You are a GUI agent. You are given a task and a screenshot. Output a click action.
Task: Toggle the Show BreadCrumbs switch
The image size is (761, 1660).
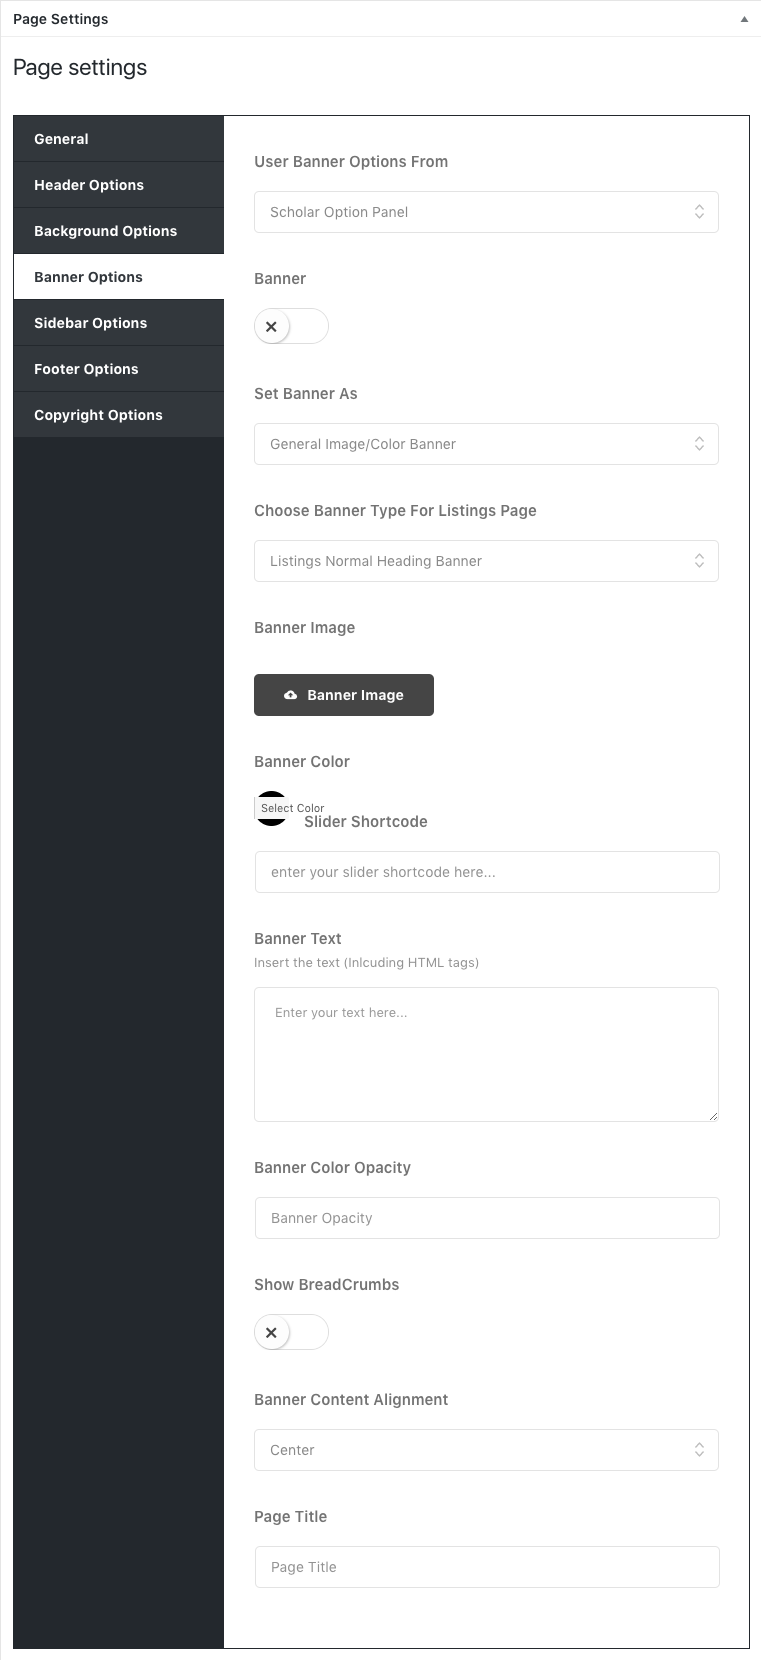tap(291, 1332)
